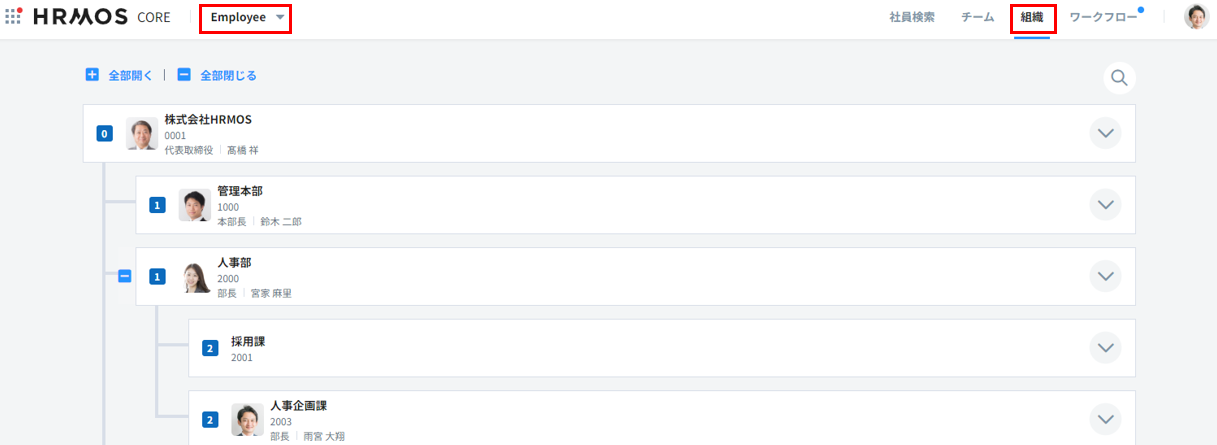
Task: Open the Employee dropdown
Action: click(246, 18)
